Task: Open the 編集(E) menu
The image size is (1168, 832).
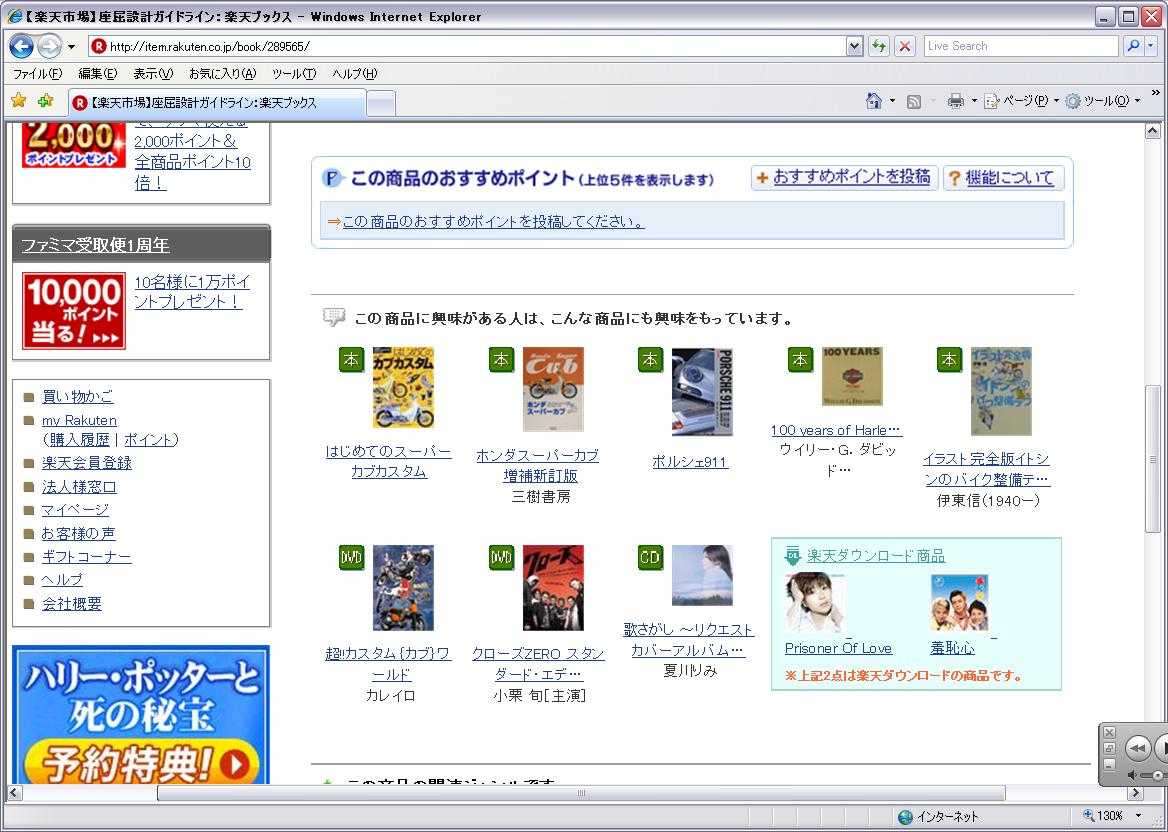Action: point(98,73)
